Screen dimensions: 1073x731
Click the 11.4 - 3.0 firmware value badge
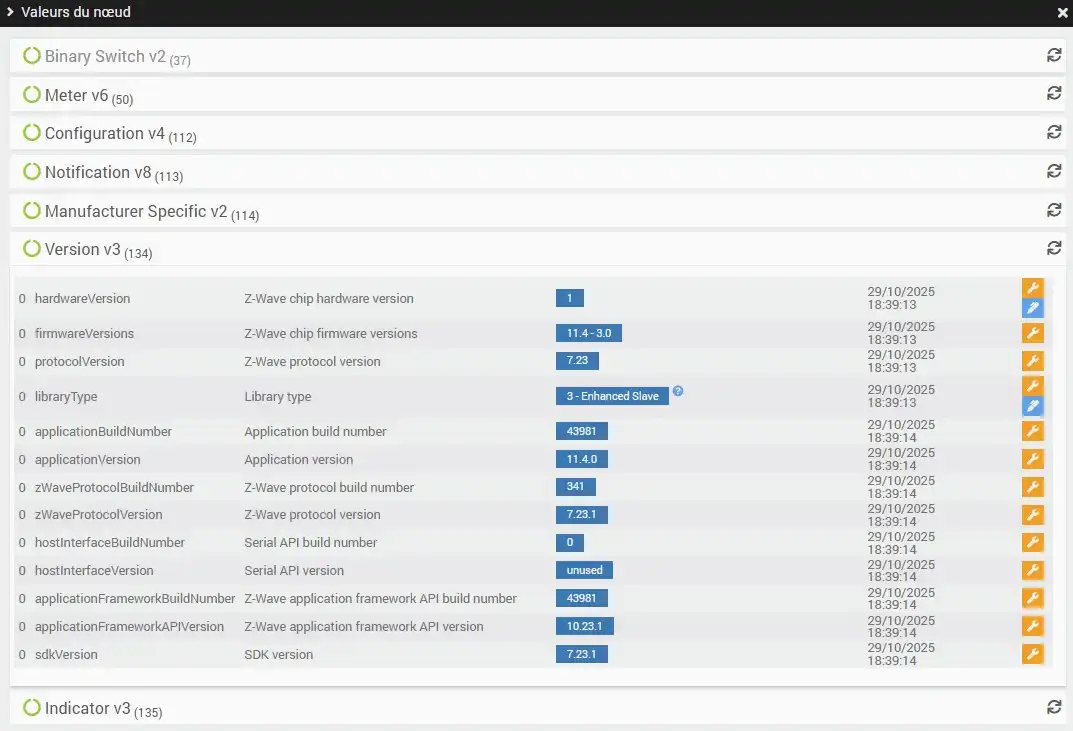tap(589, 333)
